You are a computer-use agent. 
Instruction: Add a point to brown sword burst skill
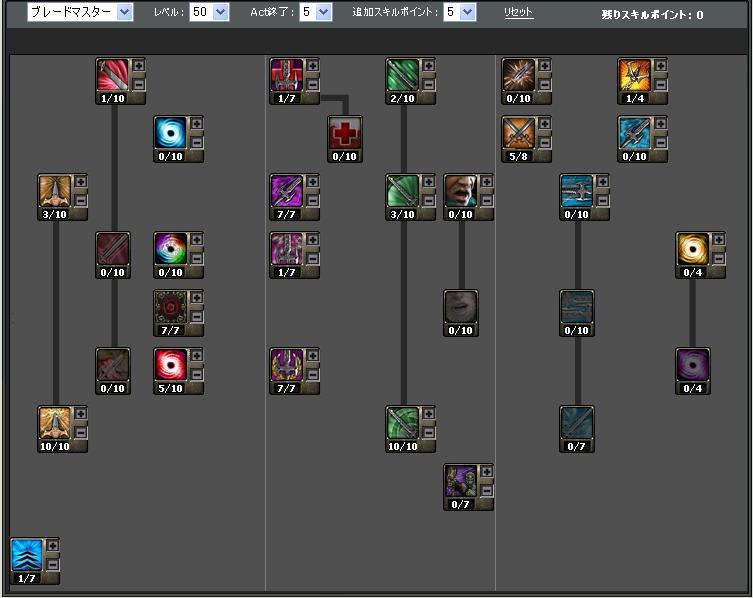(545, 65)
